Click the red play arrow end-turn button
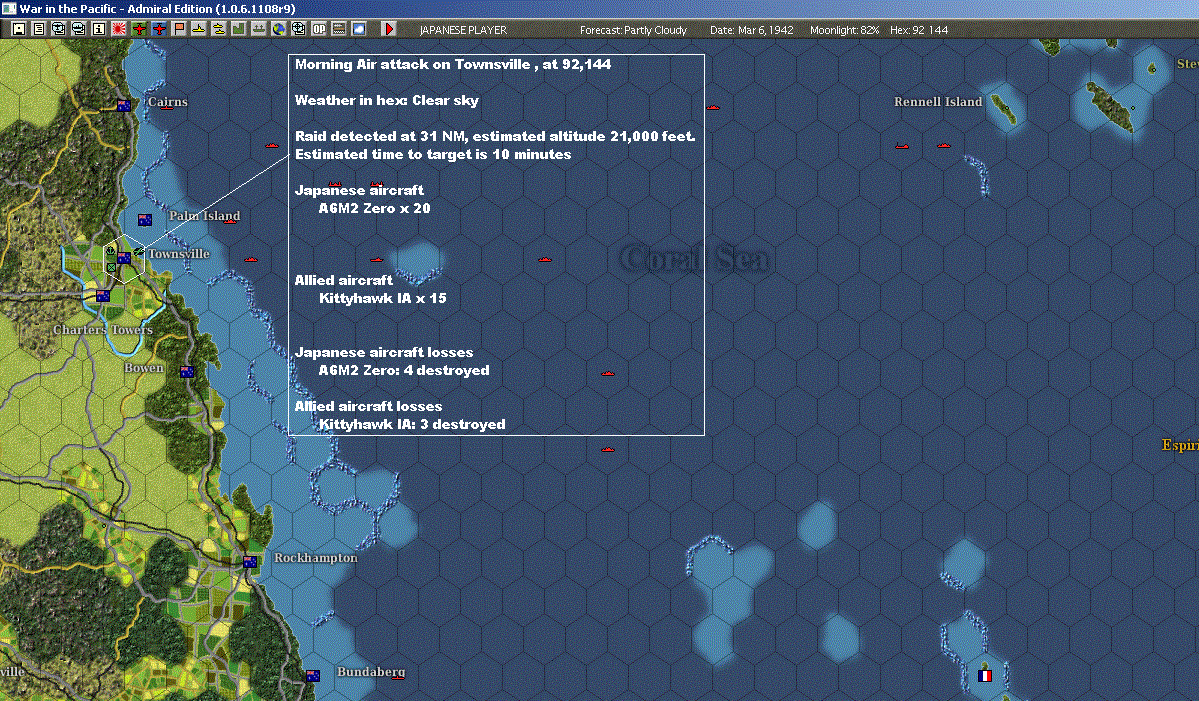The height and width of the screenshot is (701, 1199). click(388, 29)
